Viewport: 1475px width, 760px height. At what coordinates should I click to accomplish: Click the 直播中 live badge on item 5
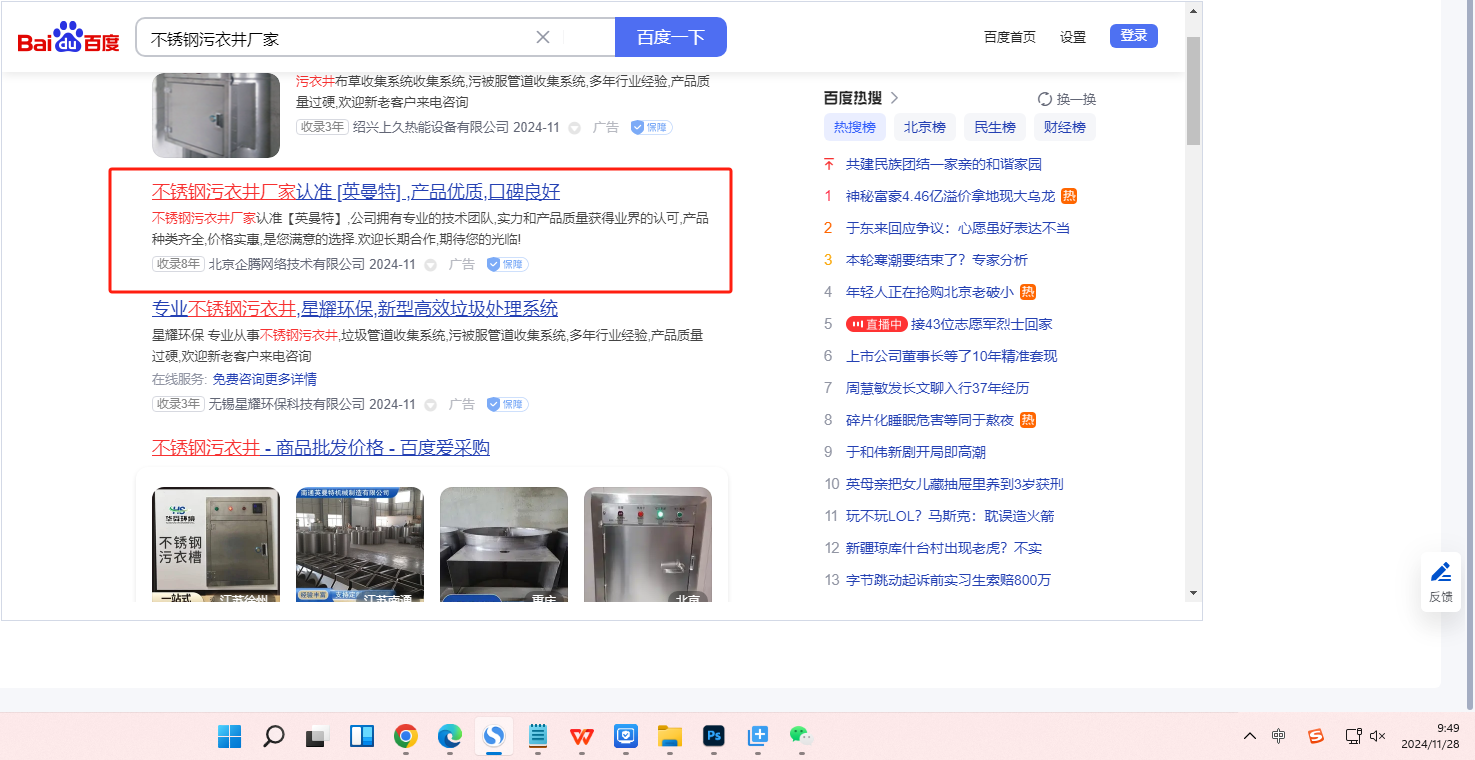(x=876, y=324)
